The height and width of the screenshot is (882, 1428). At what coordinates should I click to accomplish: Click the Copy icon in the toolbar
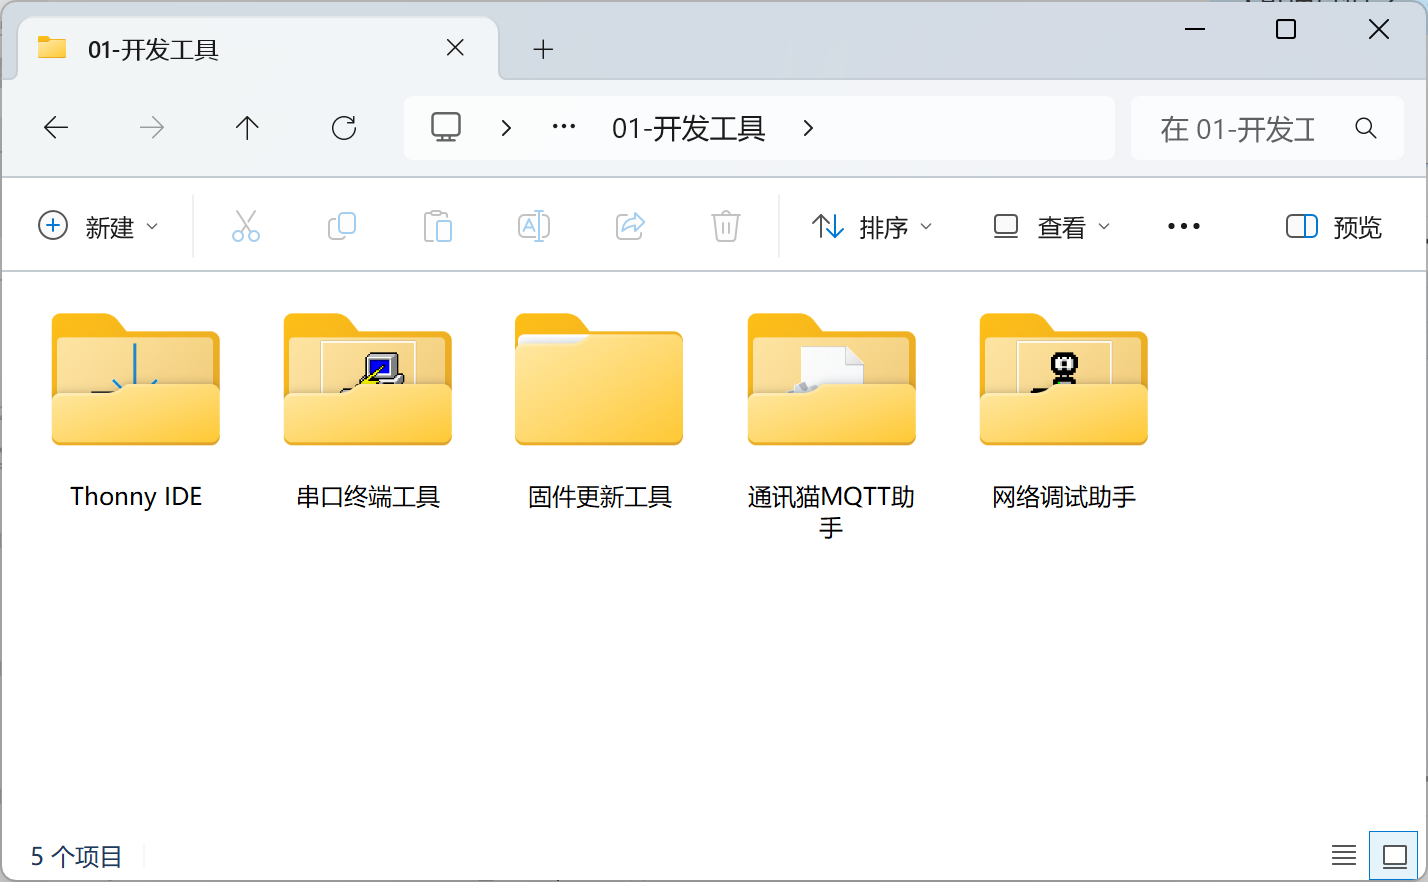[342, 226]
